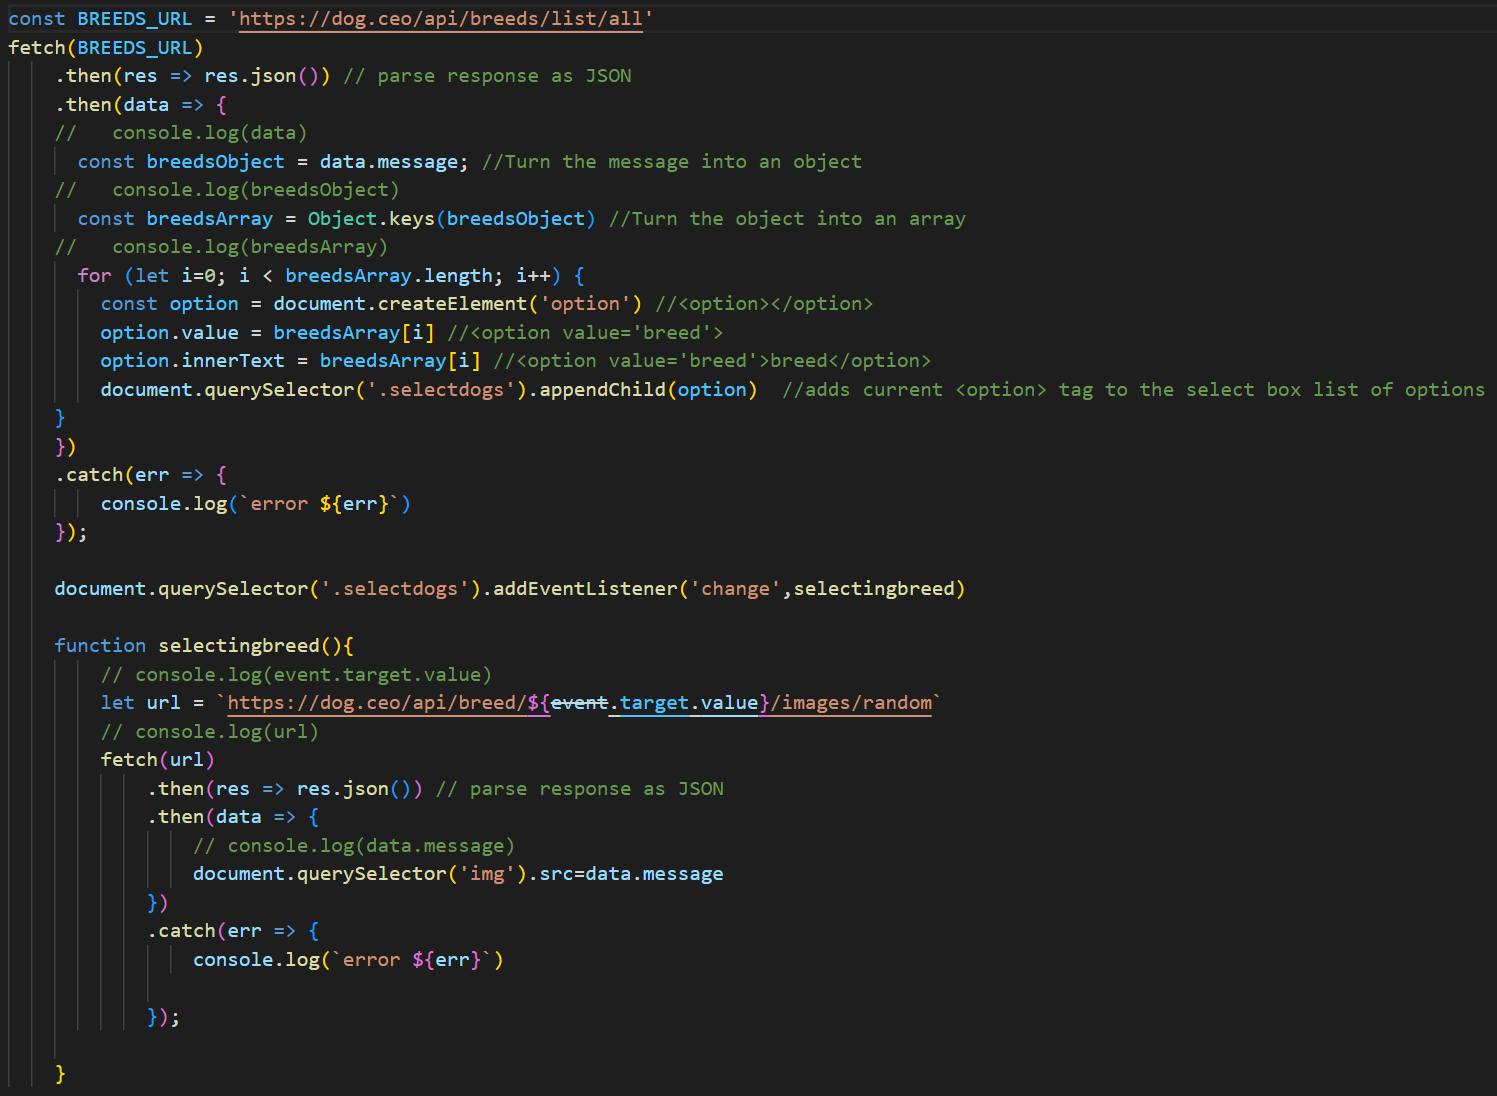Click the dog.ceo breed images URL
Viewport: 1497px width, 1096px height.
click(x=579, y=703)
